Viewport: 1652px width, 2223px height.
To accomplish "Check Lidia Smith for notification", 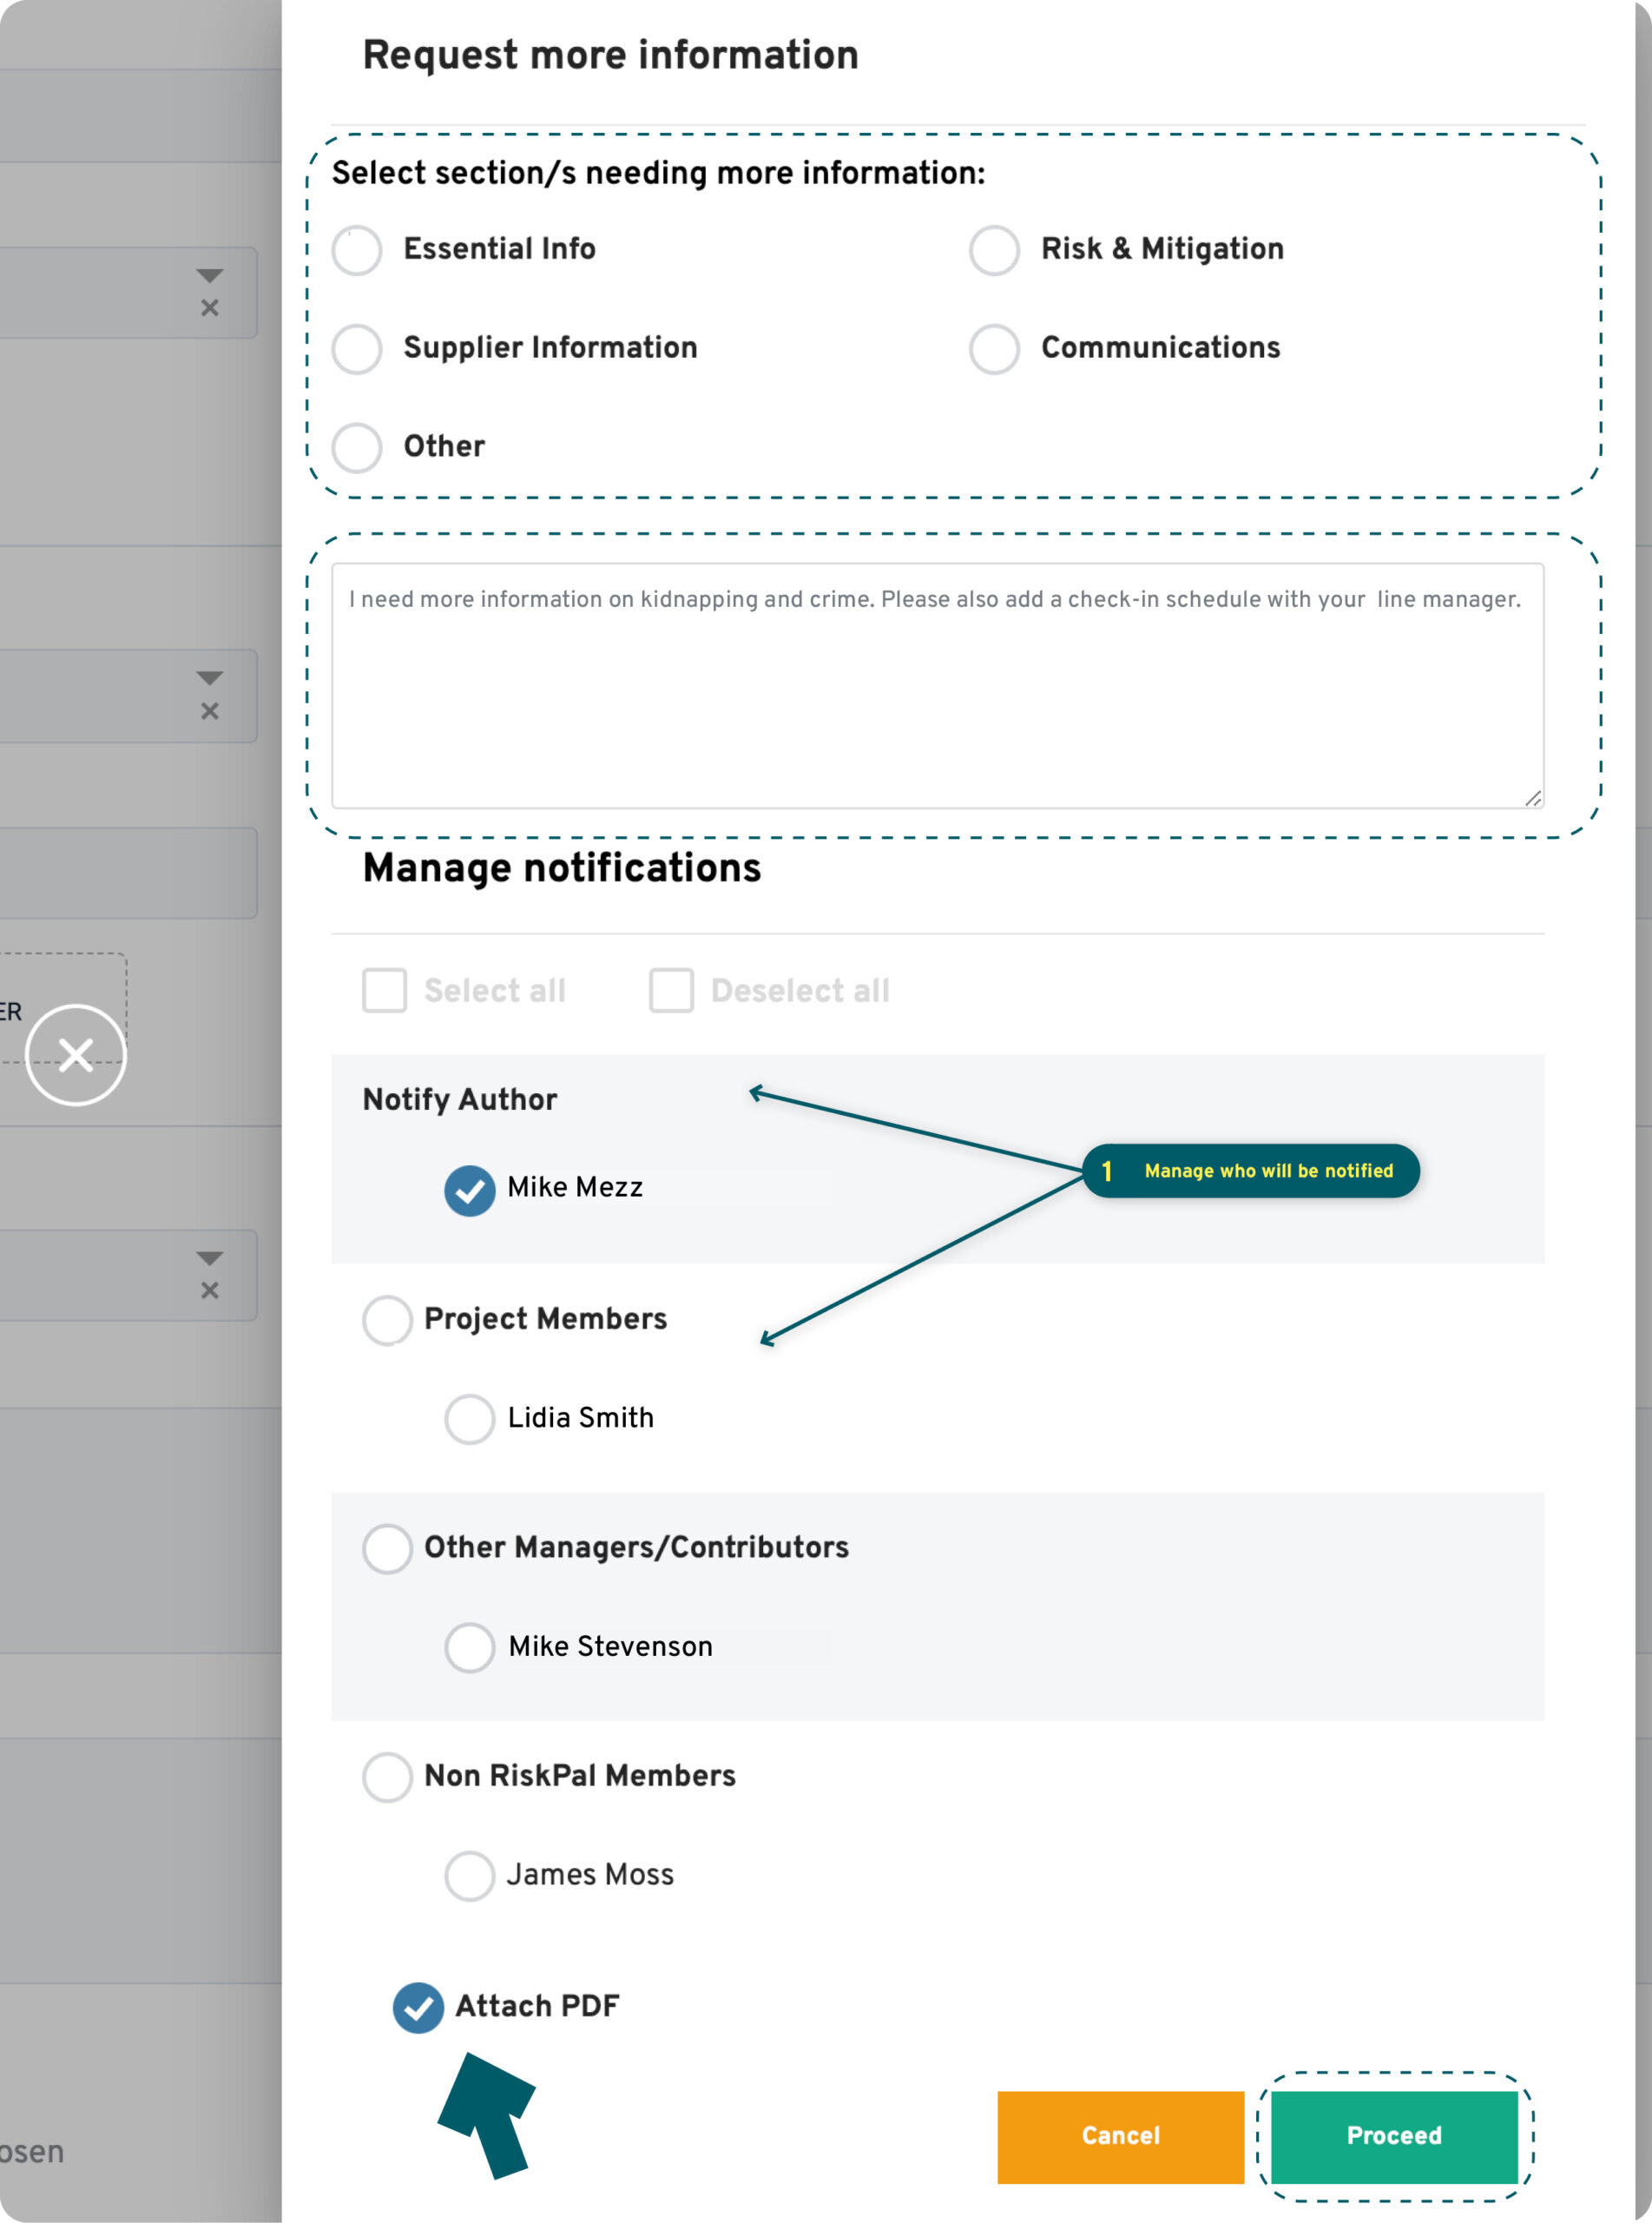I will pyautogui.click(x=469, y=1418).
